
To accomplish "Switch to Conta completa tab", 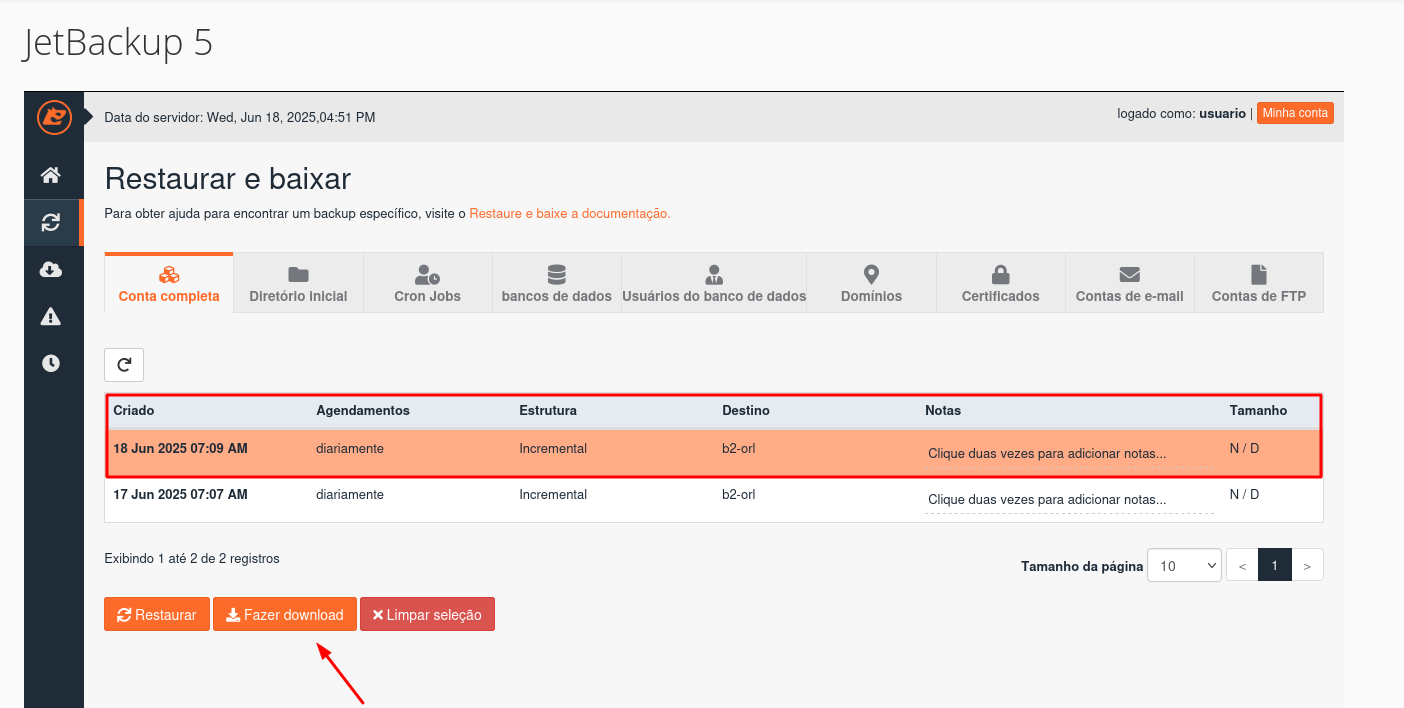I will click(x=169, y=284).
